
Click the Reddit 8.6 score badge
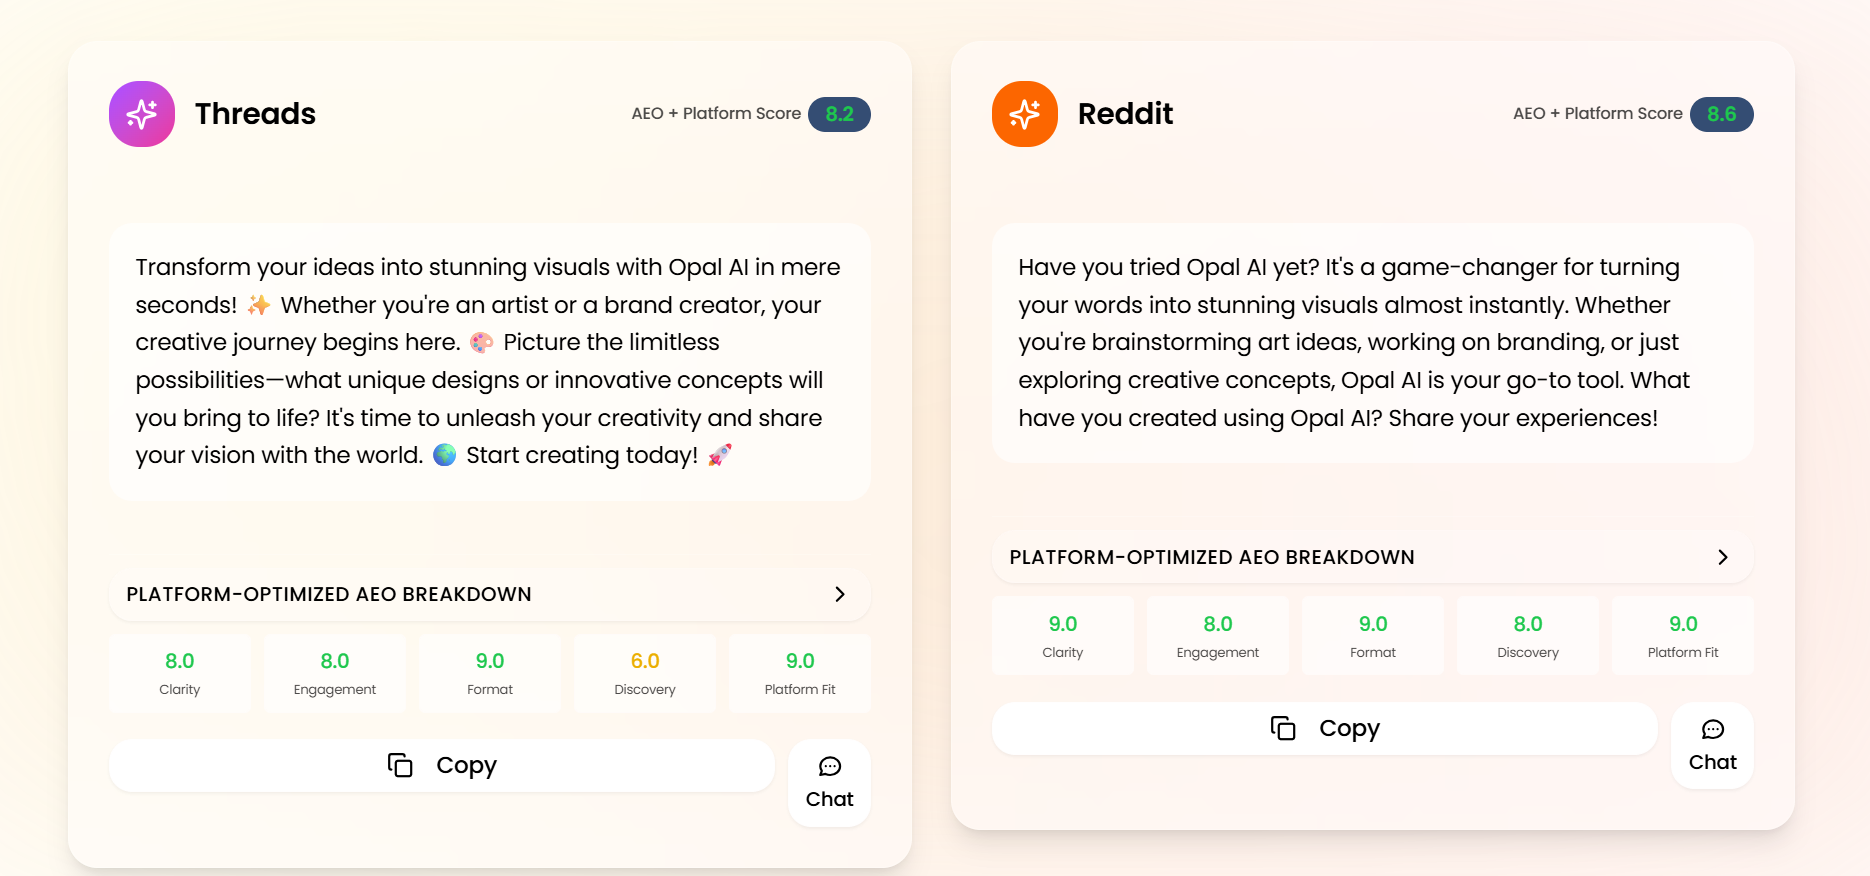tap(1721, 114)
